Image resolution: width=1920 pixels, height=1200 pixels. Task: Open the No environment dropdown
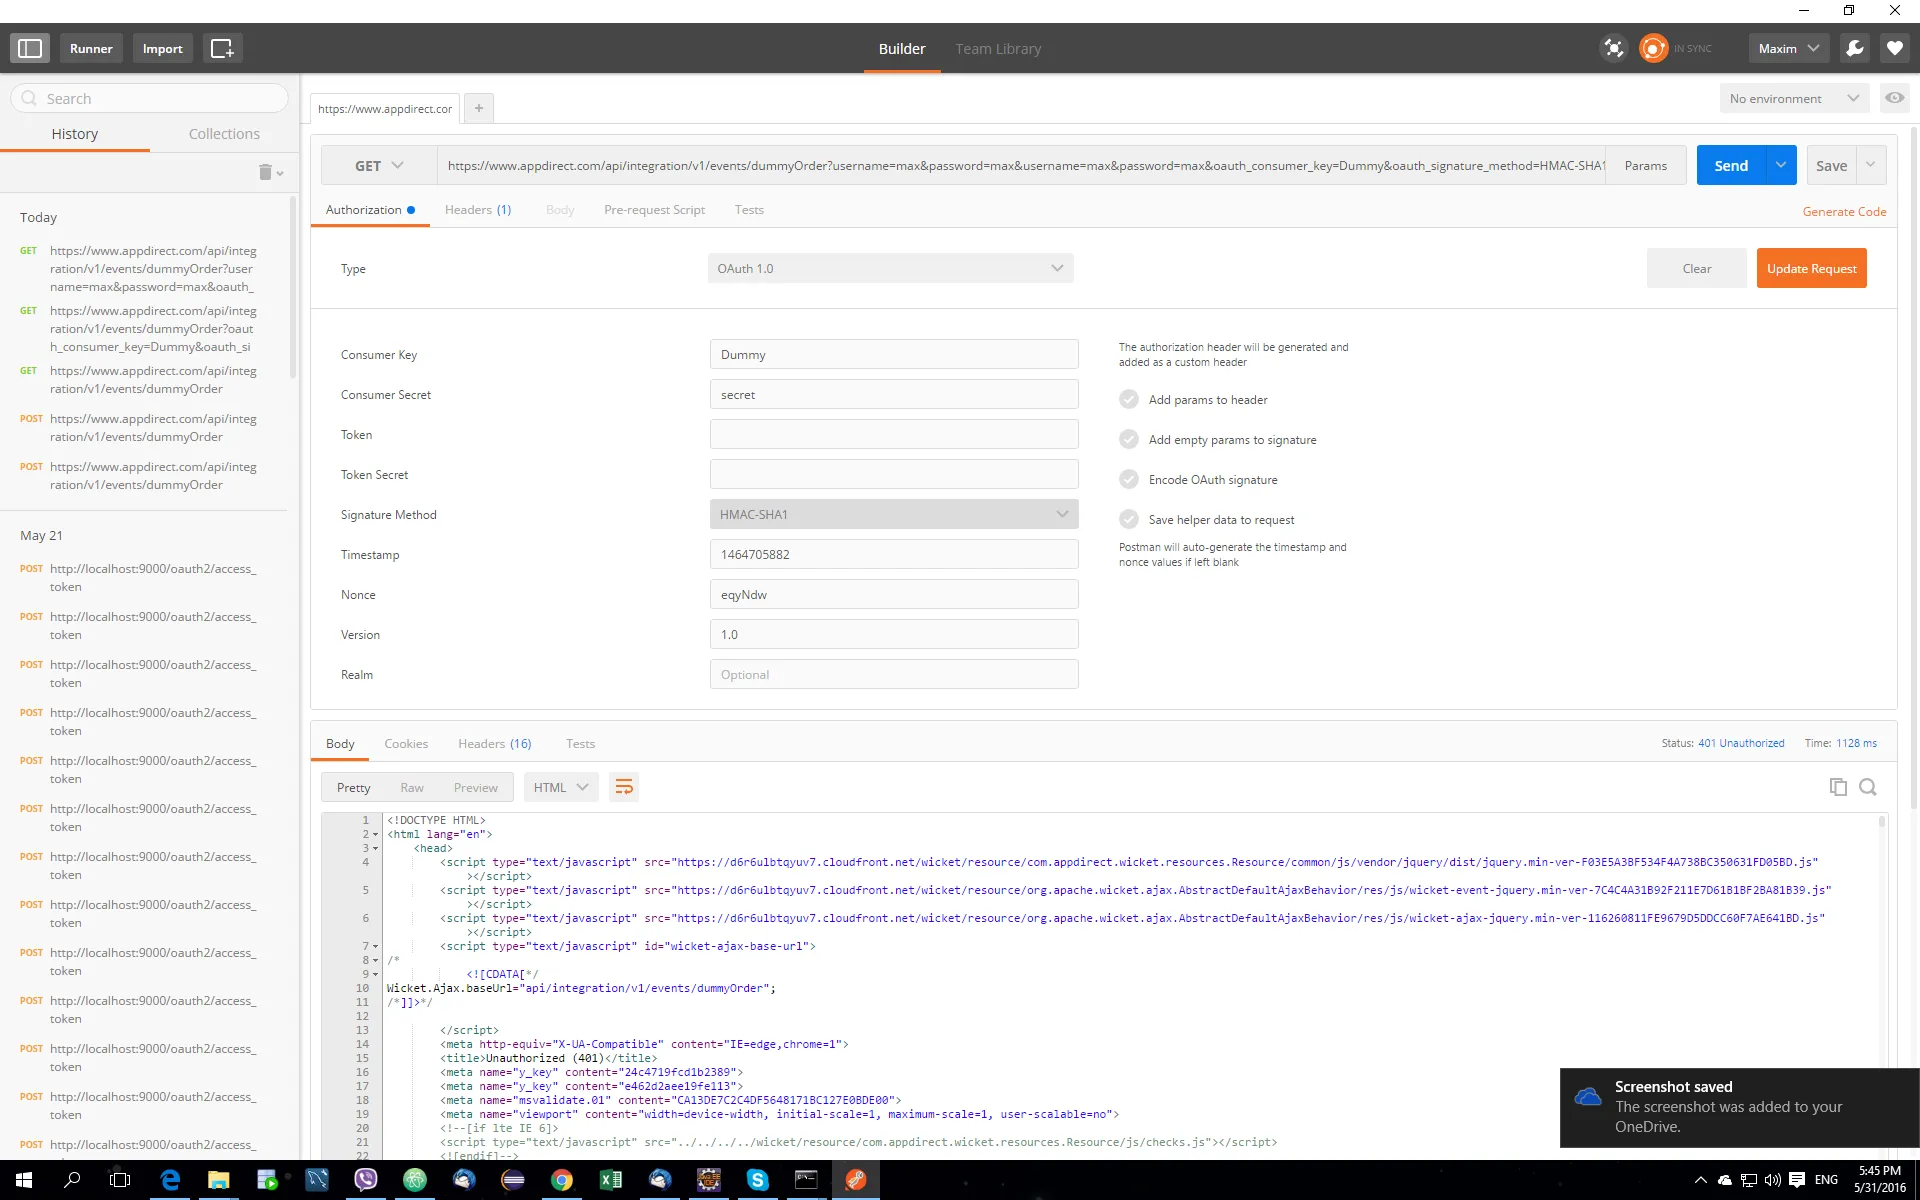(1793, 98)
